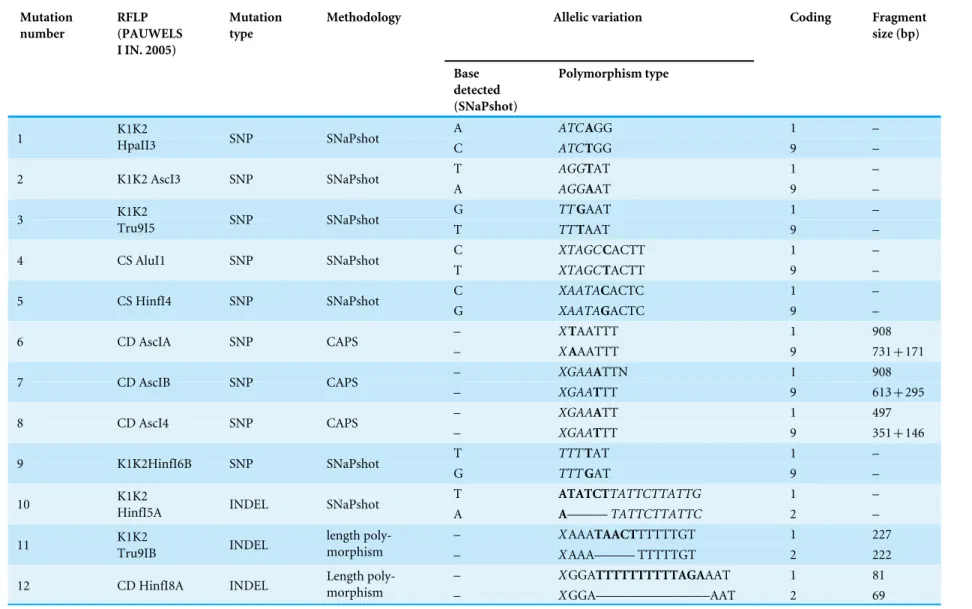This screenshot has width=972, height=609.
Task: Click fragment size '222'
Action: 881,554
